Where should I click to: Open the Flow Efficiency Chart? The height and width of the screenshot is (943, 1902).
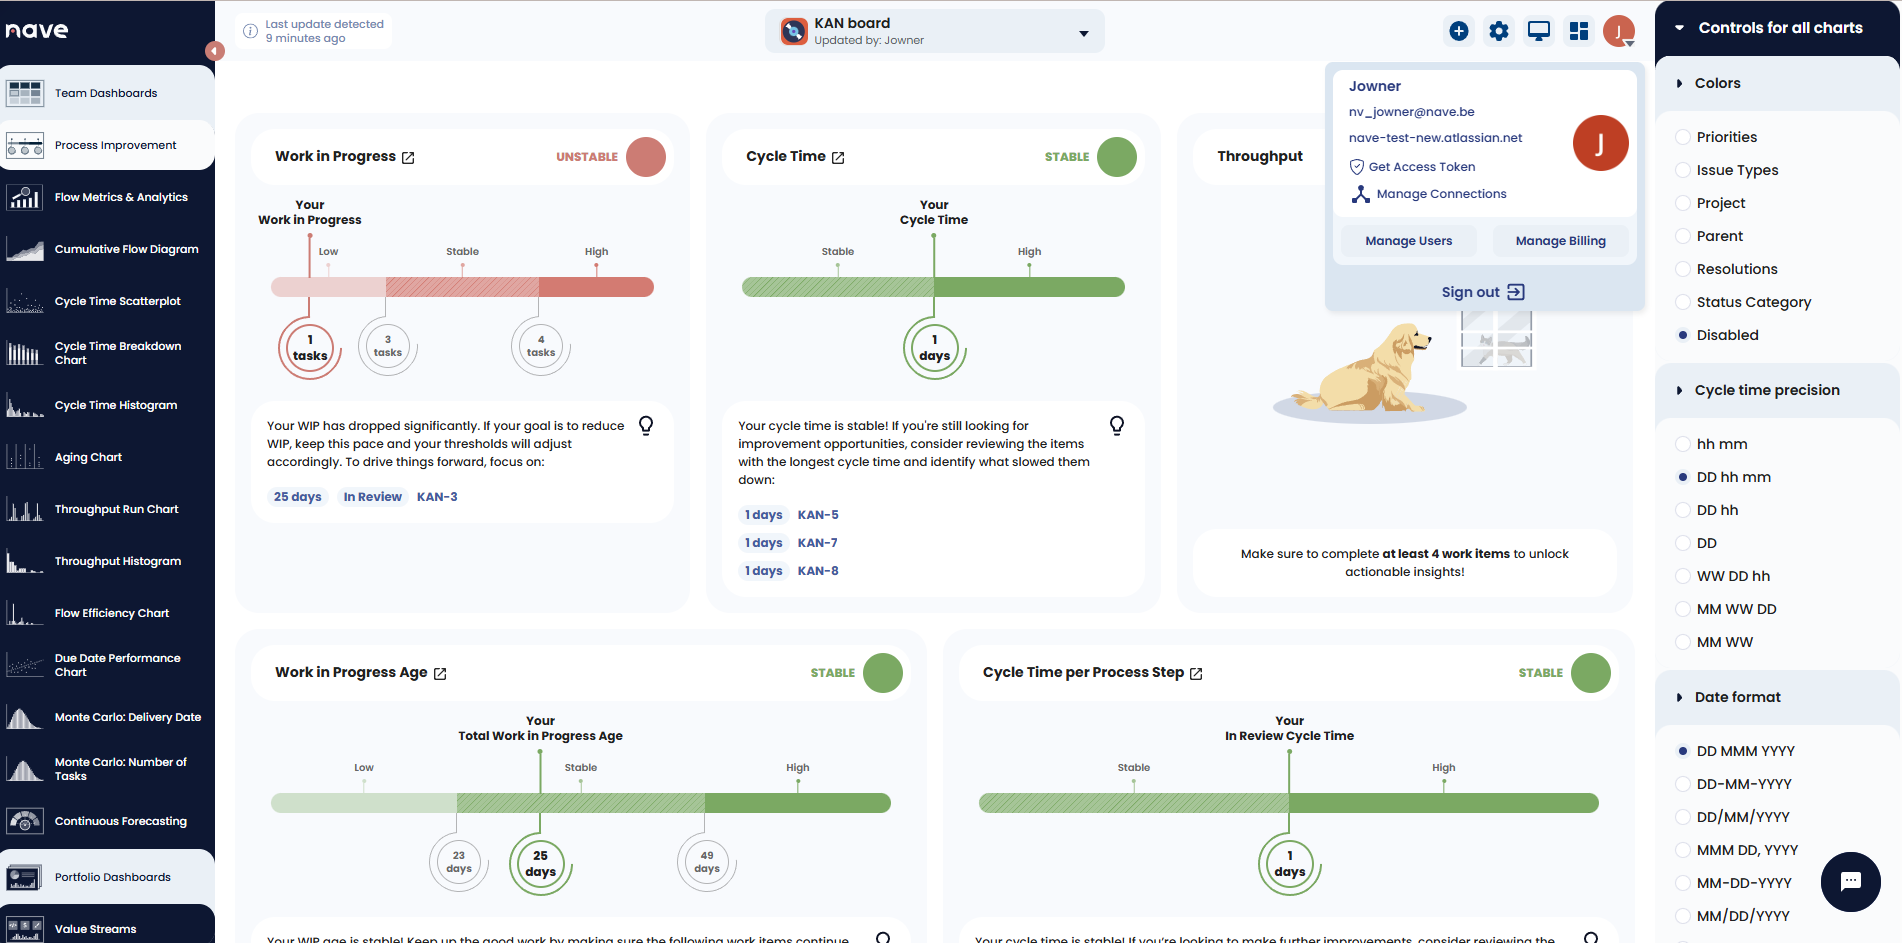coord(111,613)
